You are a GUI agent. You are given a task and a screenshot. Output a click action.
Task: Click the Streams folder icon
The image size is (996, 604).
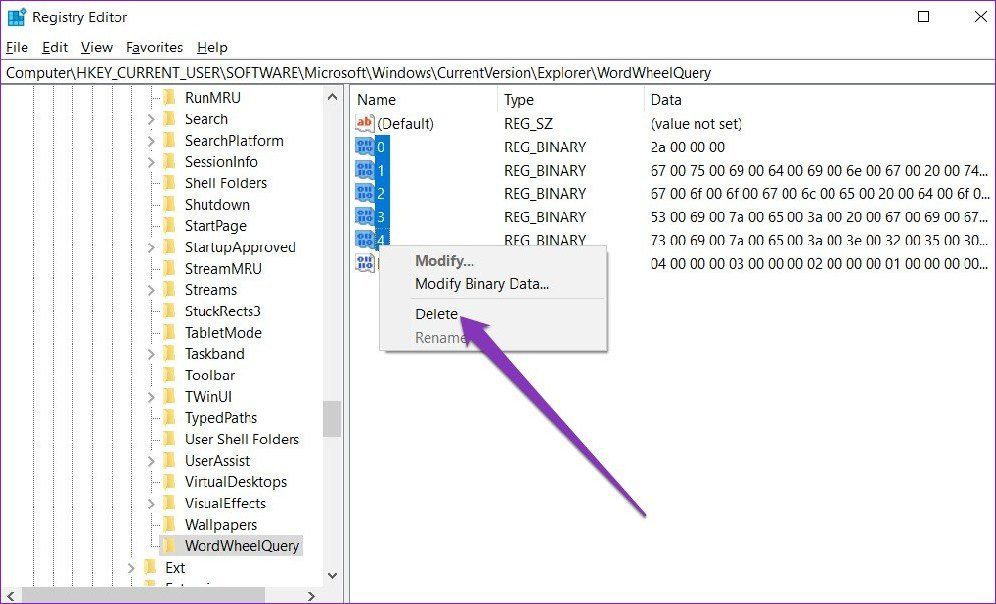[169, 290]
